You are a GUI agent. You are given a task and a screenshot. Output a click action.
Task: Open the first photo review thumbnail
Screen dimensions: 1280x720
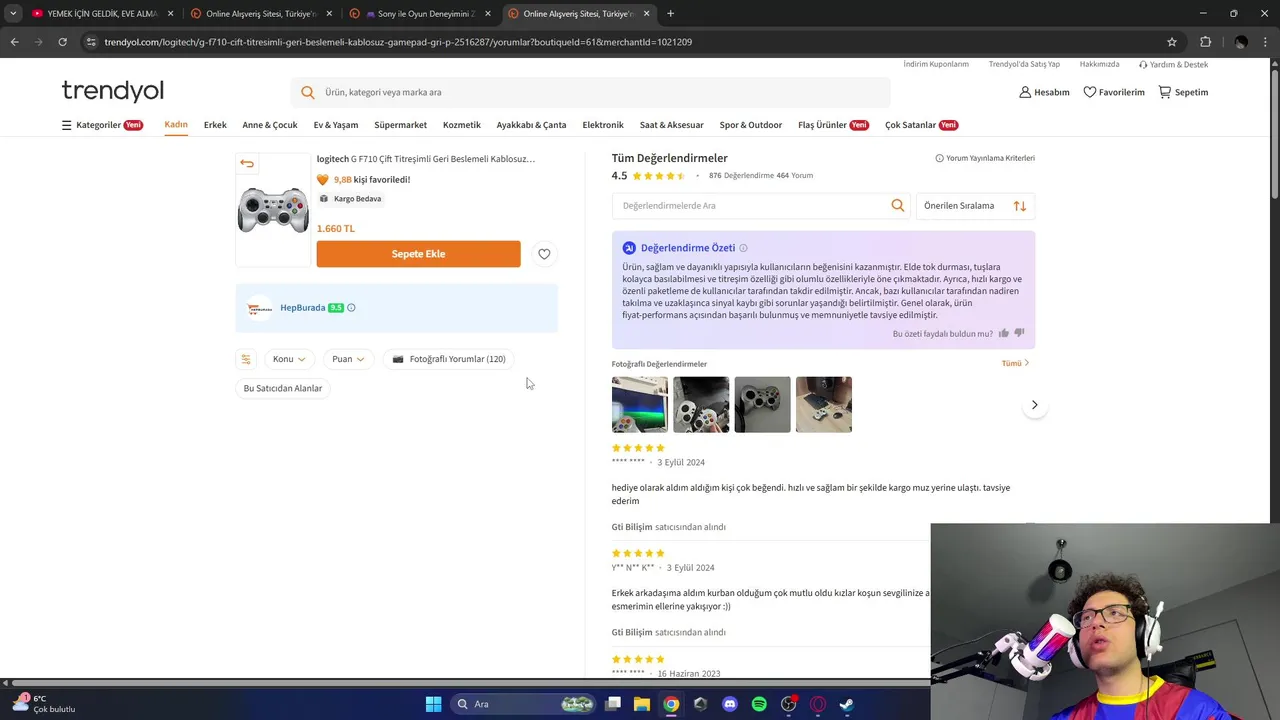(640, 405)
